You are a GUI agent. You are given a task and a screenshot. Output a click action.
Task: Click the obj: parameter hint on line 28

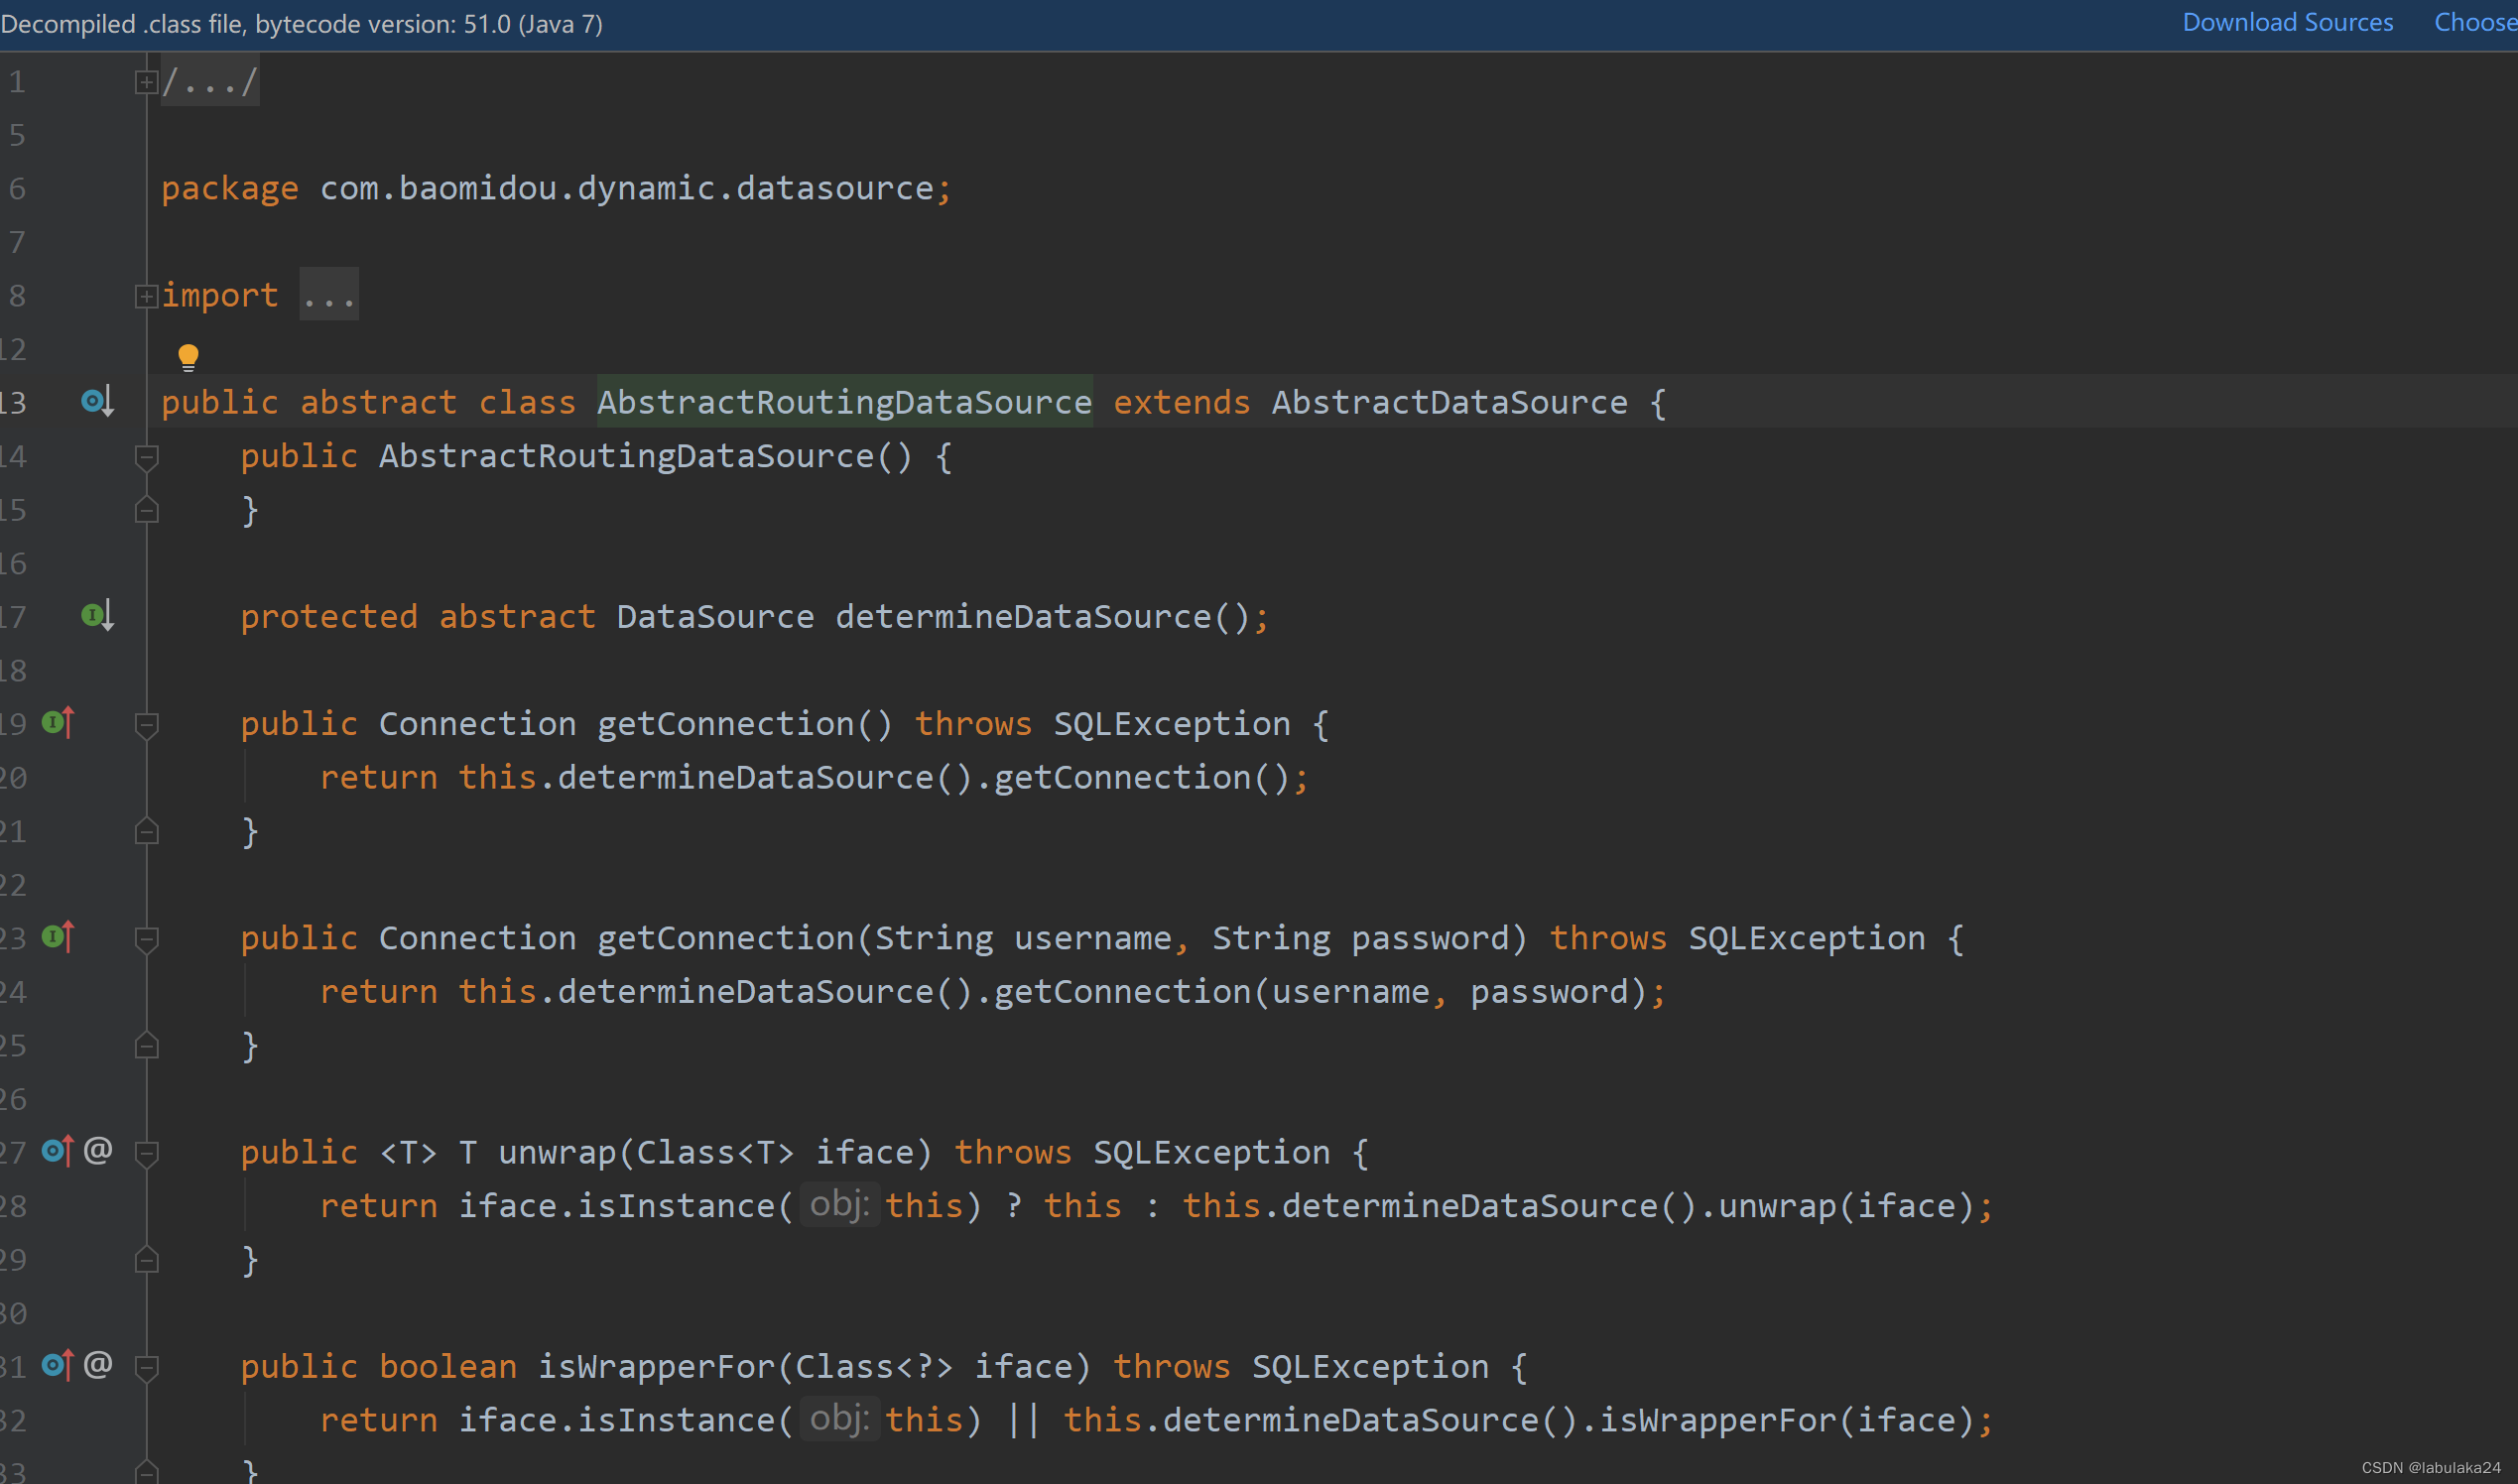(838, 1204)
